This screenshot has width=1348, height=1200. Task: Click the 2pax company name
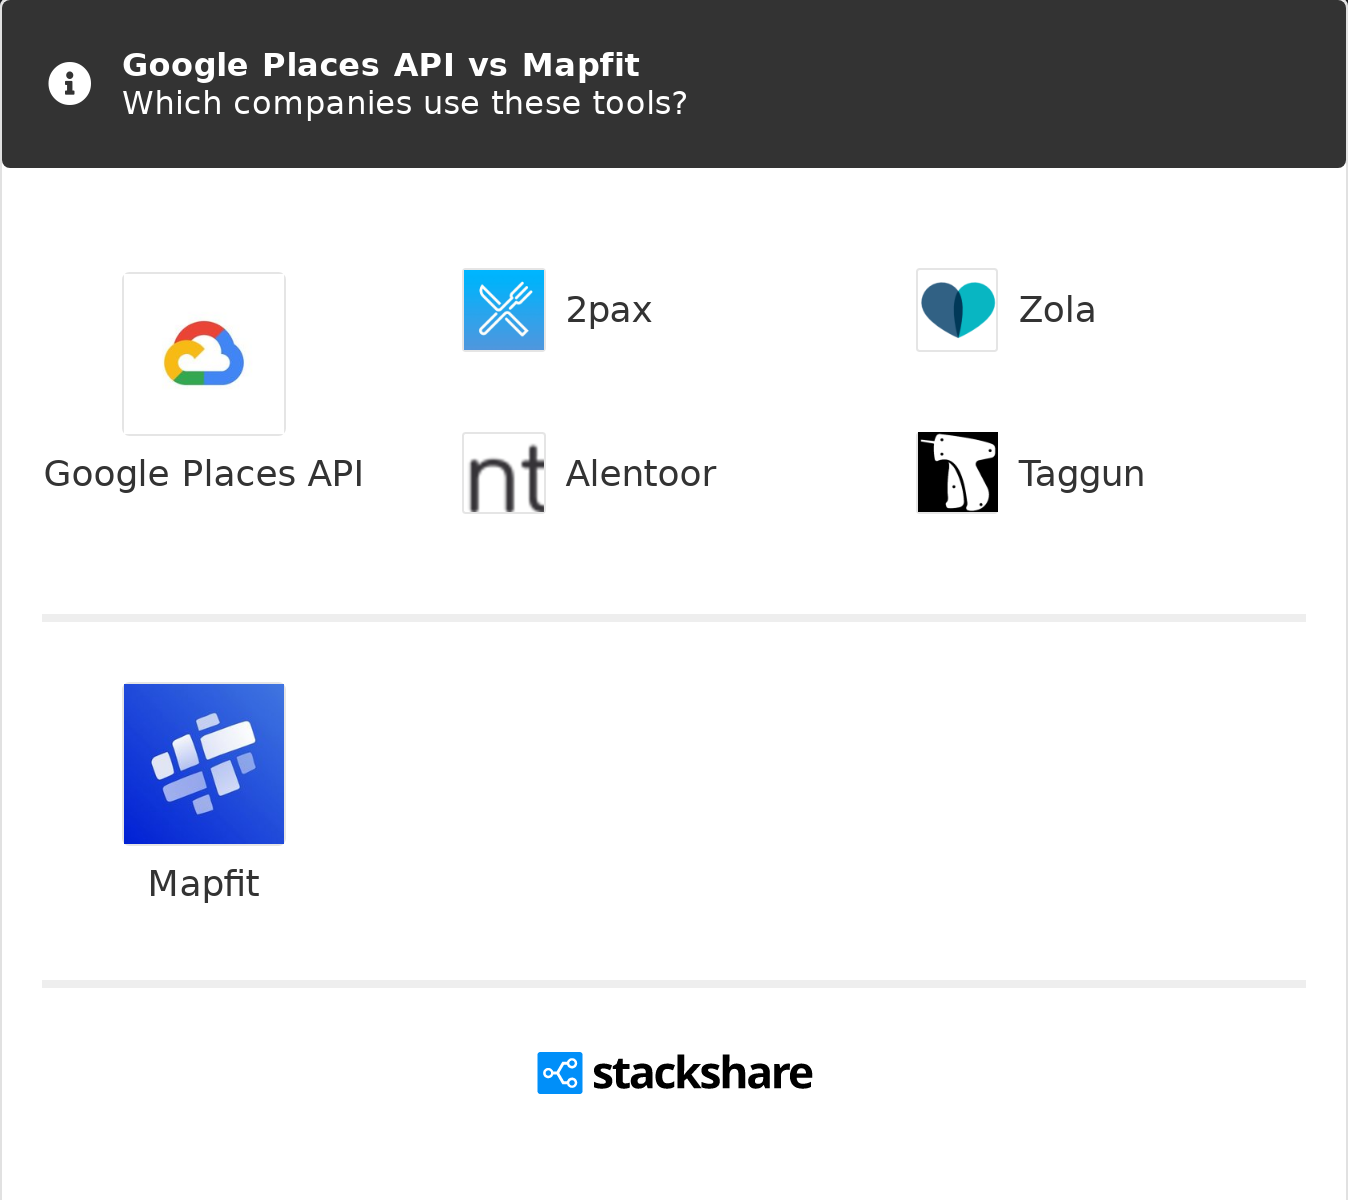click(x=608, y=310)
